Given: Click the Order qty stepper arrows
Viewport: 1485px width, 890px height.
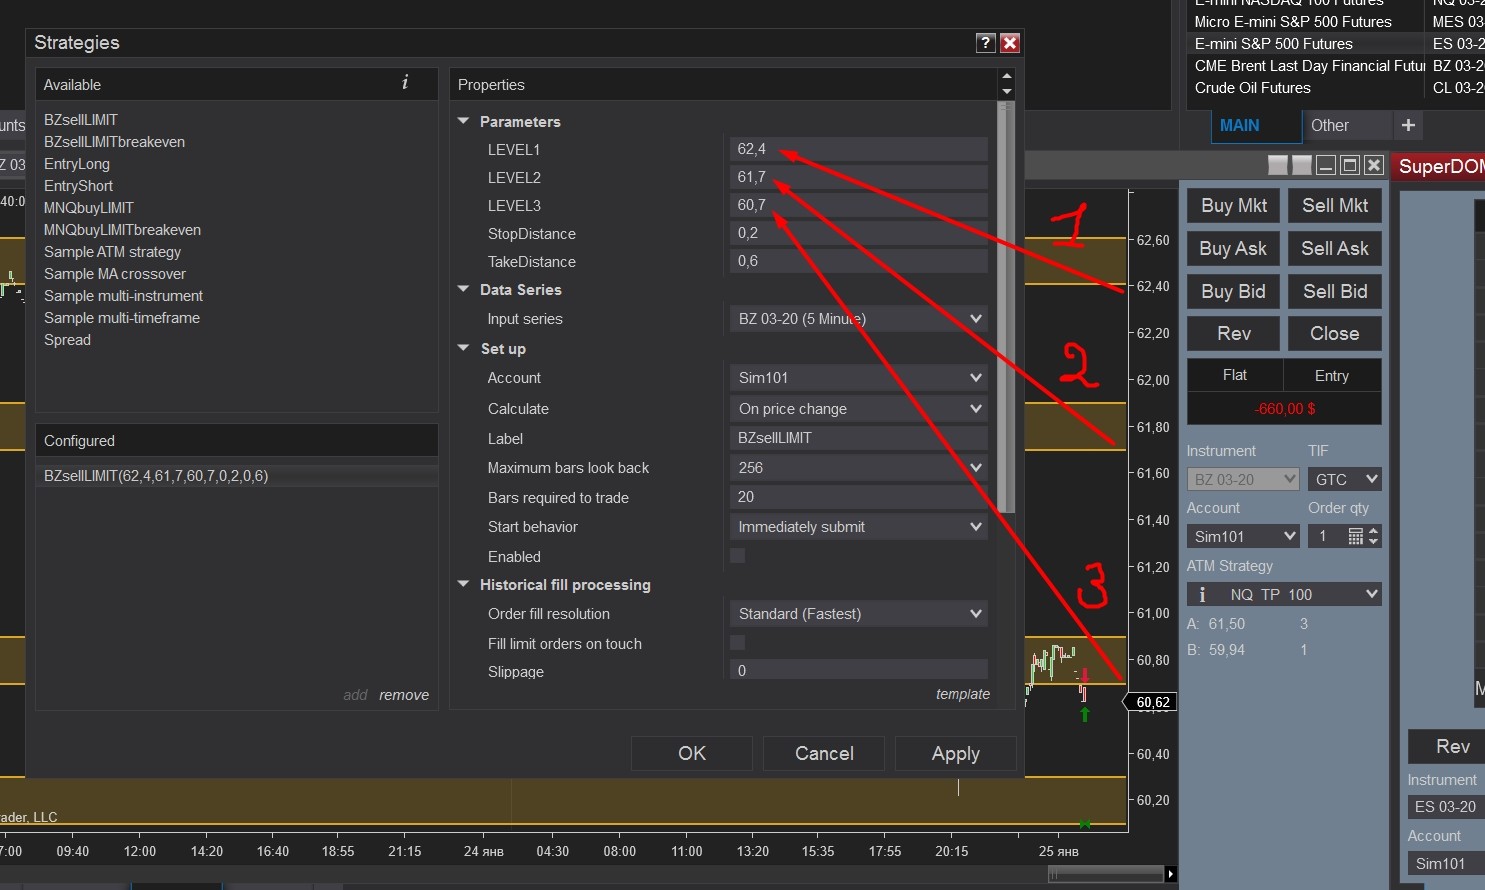Looking at the screenshot, I should tap(1373, 537).
